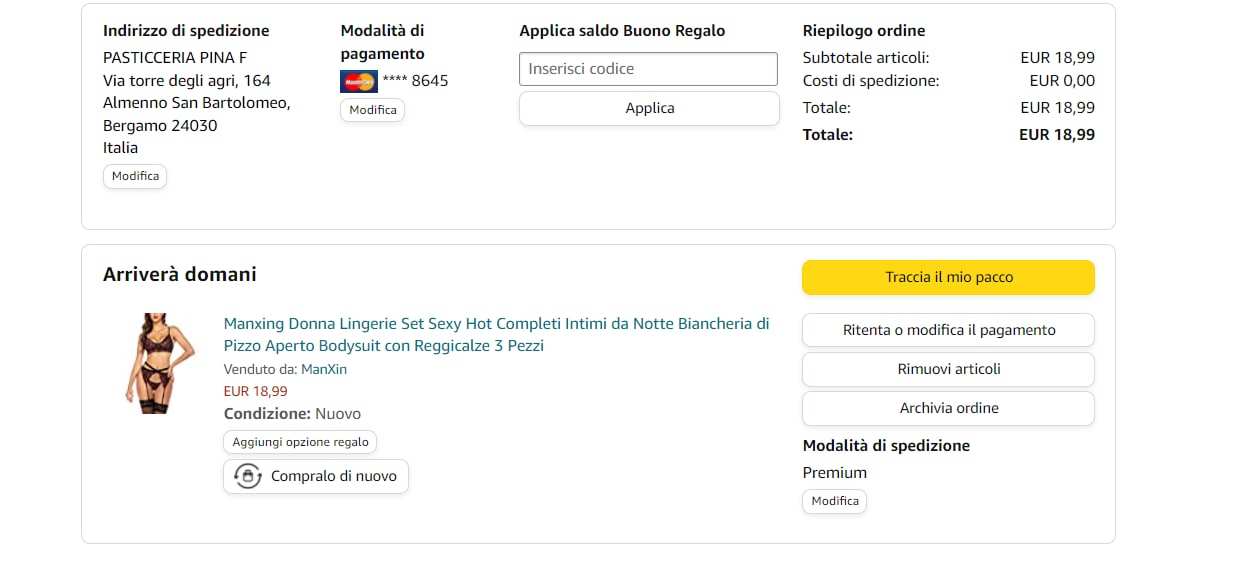Click the Premium shipping method text
The image size is (1244, 564).
[835, 472]
